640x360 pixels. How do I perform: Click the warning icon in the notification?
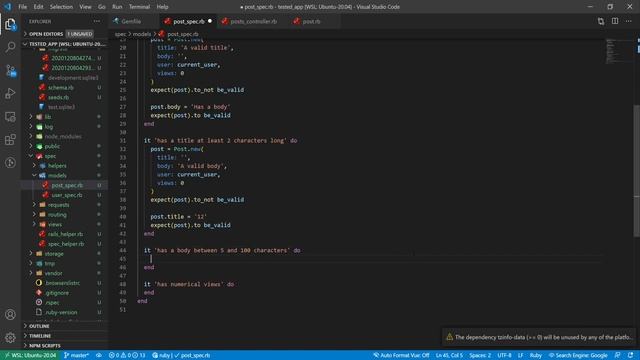pos(449,337)
